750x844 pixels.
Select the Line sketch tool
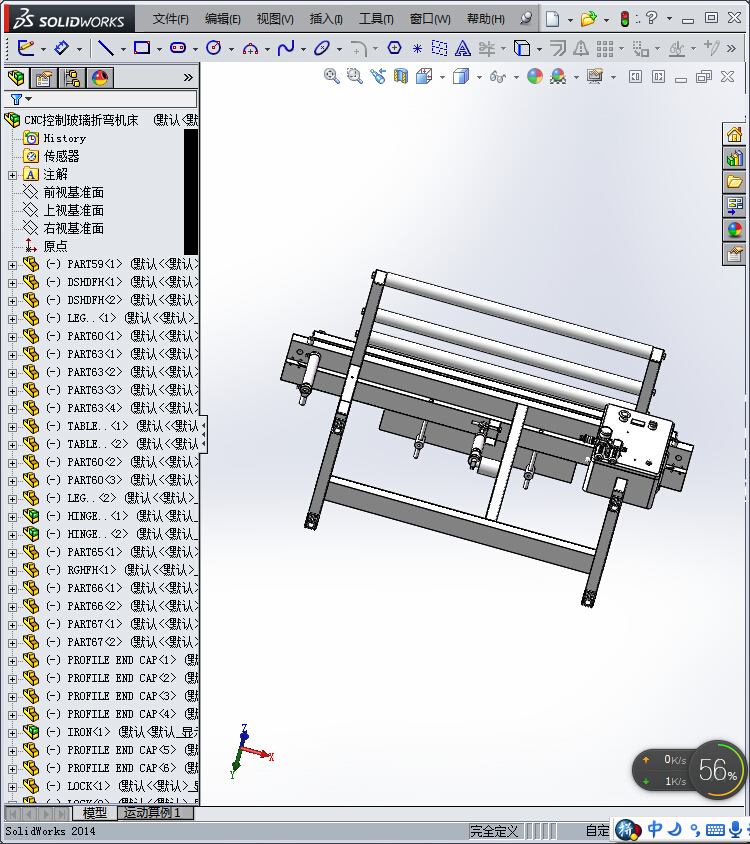[x=105, y=48]
